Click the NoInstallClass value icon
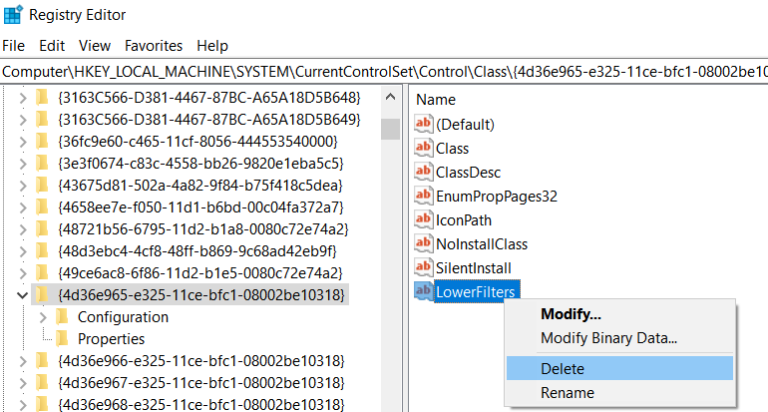This screenshot has height=412, width=768. click(x=424, y=244)
